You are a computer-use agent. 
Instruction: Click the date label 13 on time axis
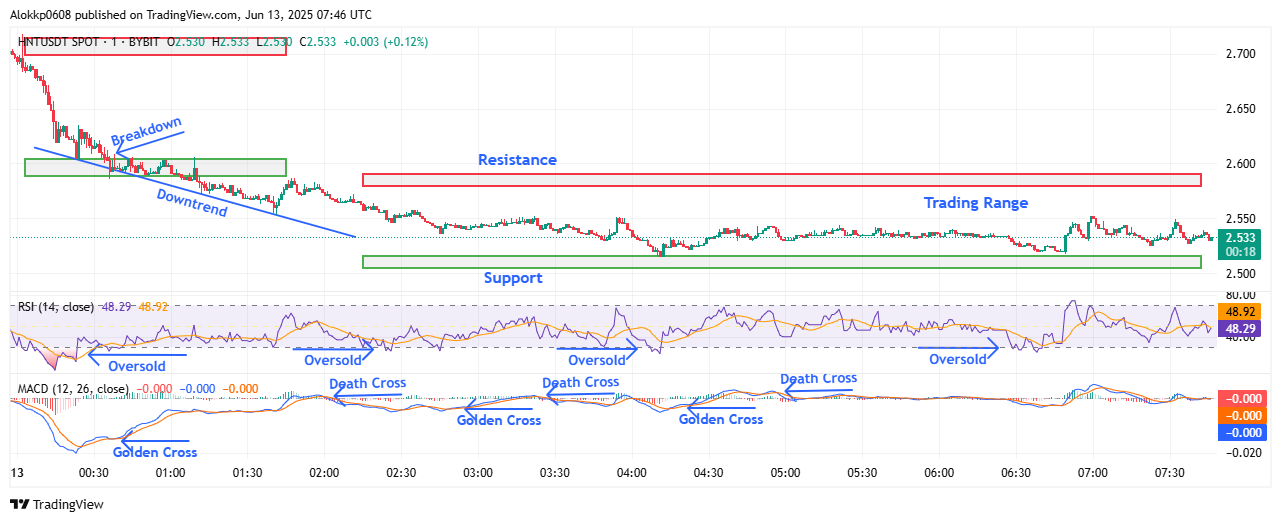[x=16, y=472]
